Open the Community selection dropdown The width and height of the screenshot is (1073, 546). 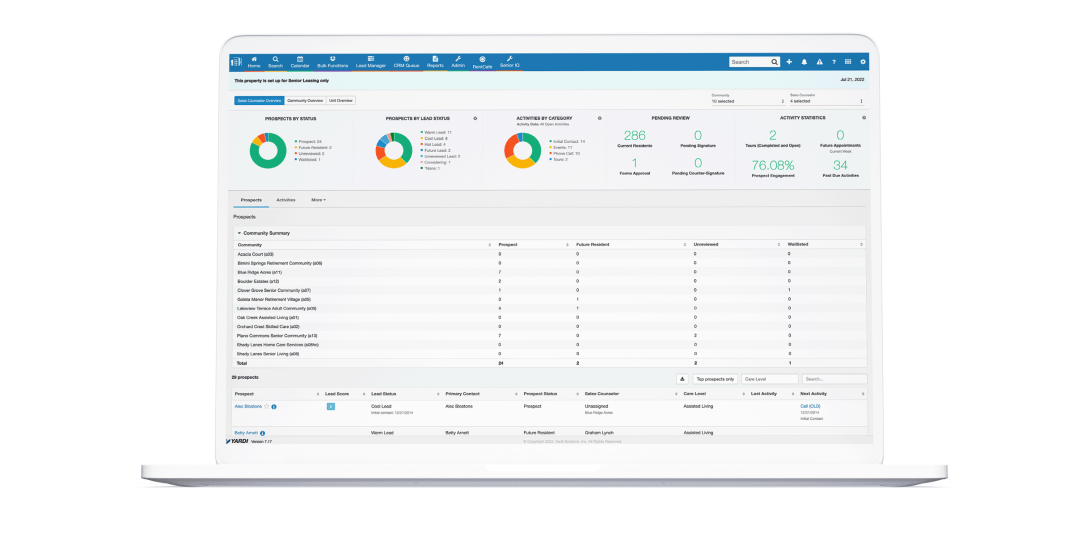[741, 101]
